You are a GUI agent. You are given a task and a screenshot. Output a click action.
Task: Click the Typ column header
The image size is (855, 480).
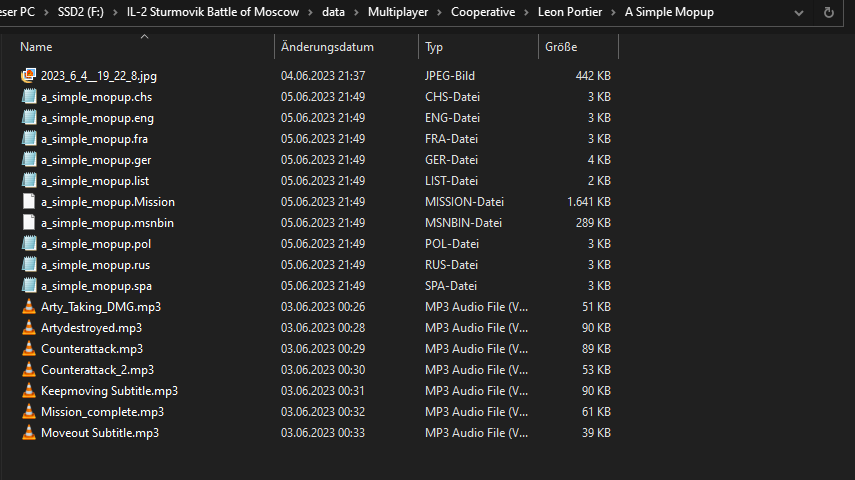pos(434,47)
